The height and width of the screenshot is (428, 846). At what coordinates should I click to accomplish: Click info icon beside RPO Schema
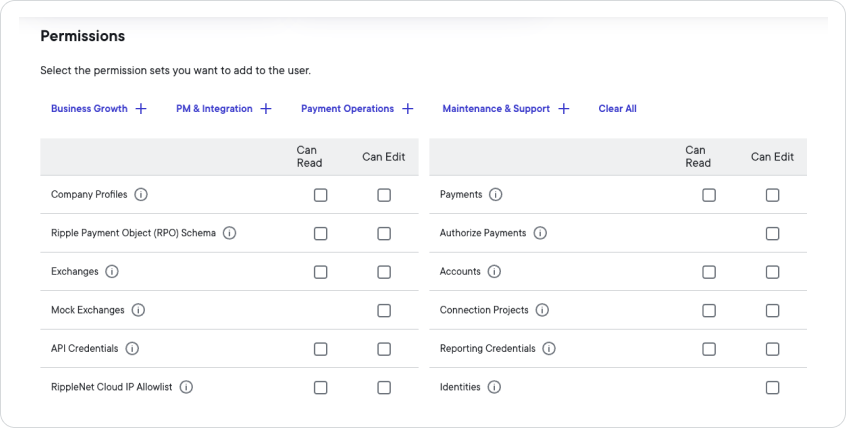pyautogui.click(x=229, y=233)
